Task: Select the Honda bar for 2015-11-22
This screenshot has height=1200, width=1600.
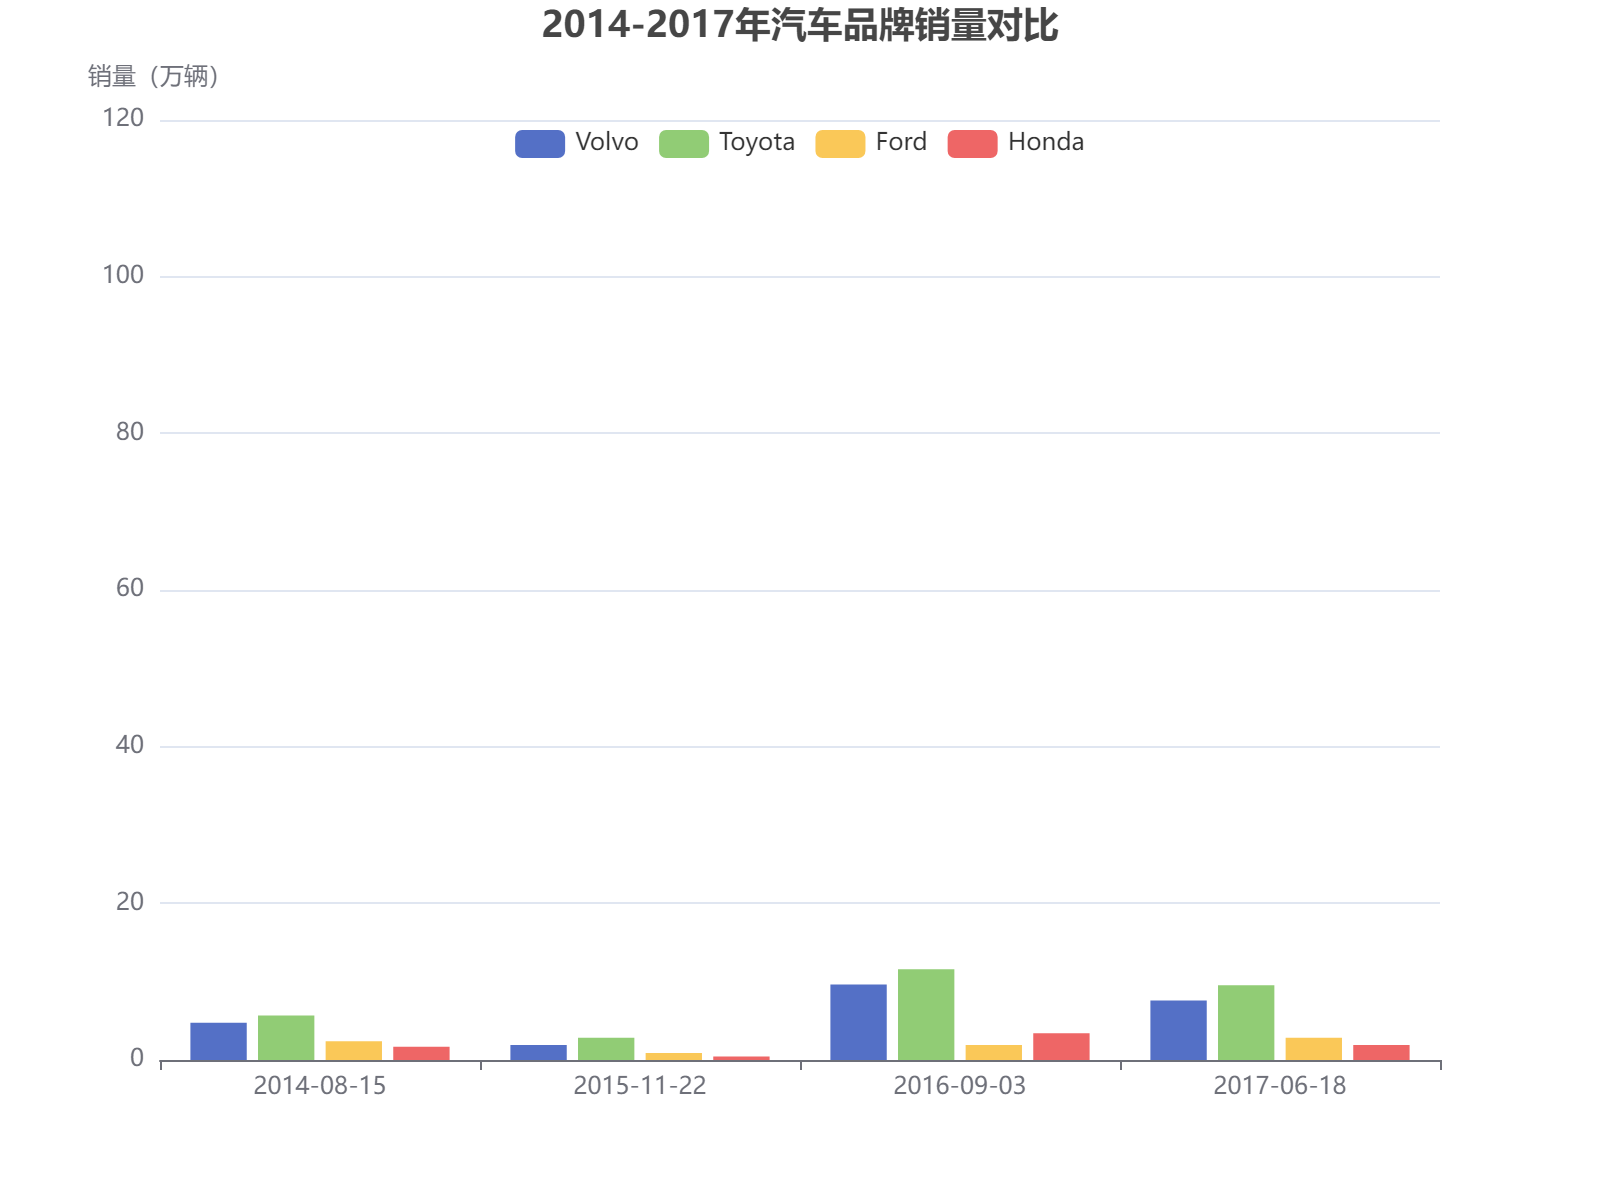Action: pos(740,1055)
